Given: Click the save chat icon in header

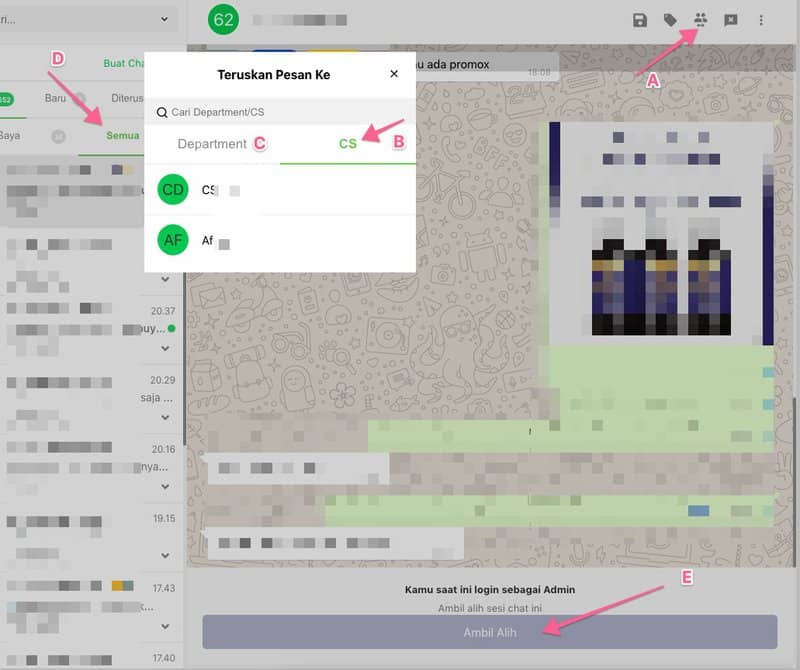Looking at the screenshot, I should point(640,20).
